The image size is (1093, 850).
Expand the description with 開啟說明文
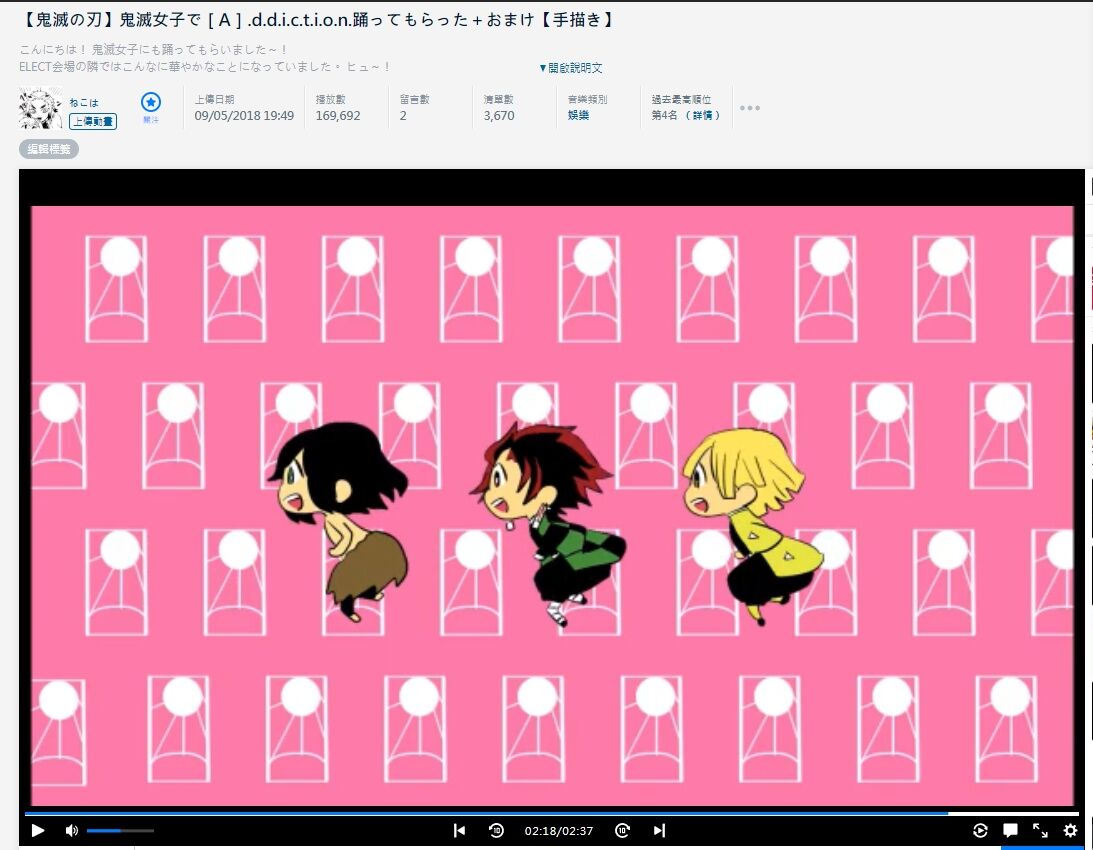coord(571,68)
